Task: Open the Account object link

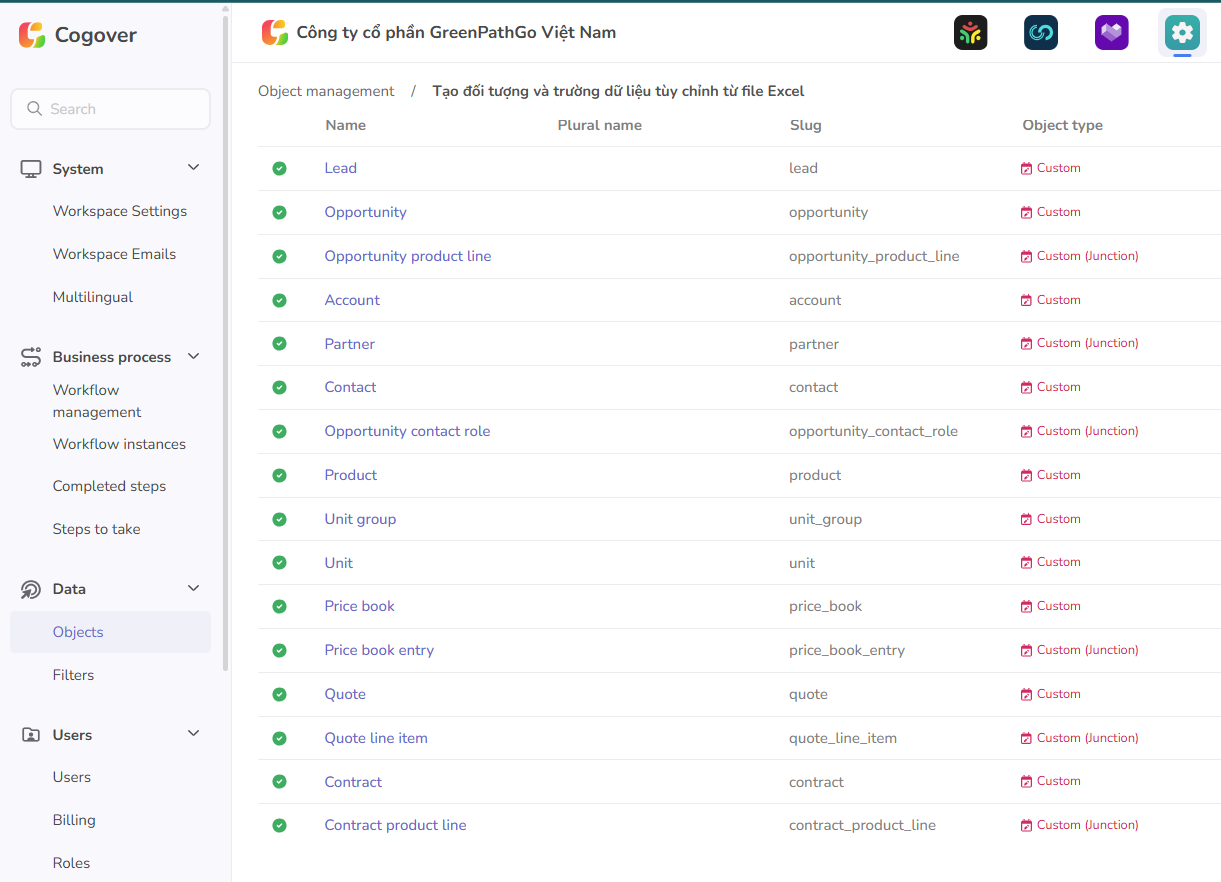Action: click(x=352, y=300)
